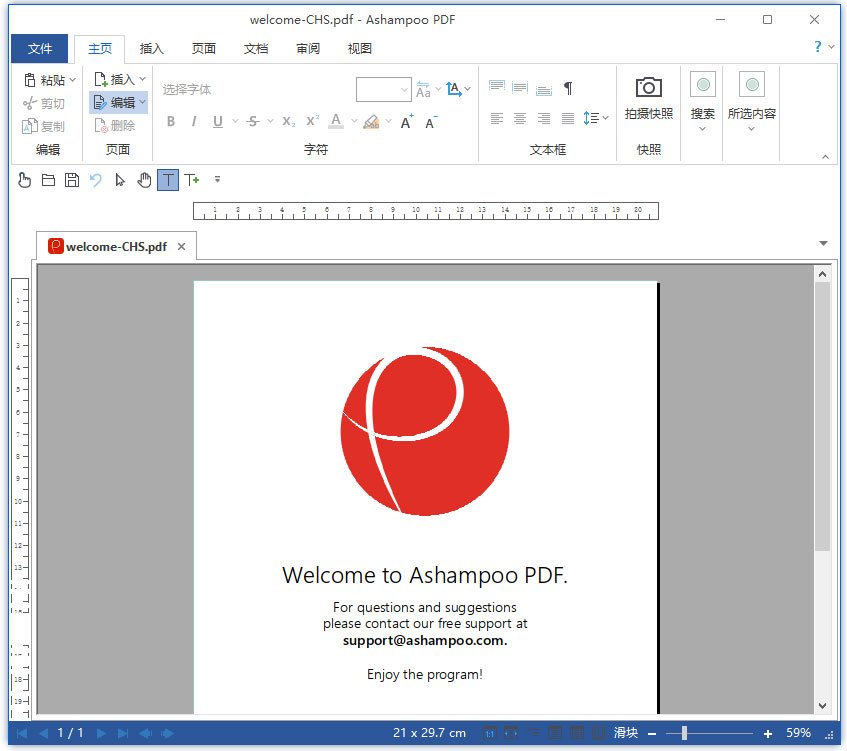The image size is (847, 751).
Task: Click the zoom slider handle
Action: (684, 733)
